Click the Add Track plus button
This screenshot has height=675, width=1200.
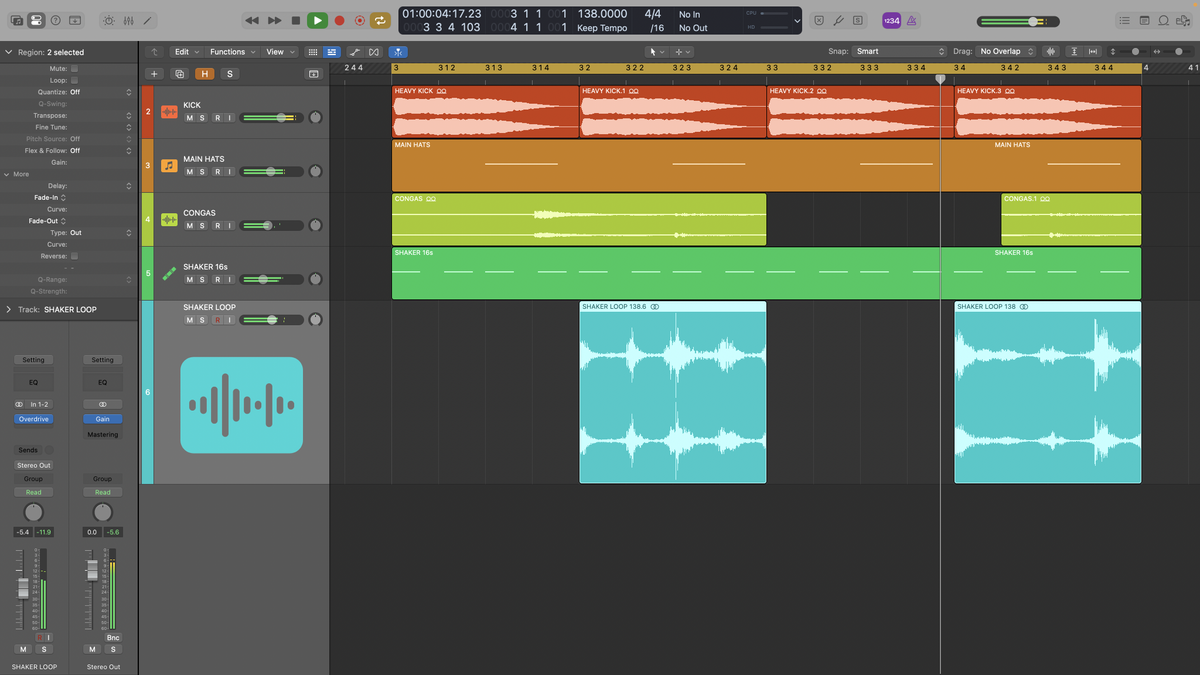[x=154, y=74]
